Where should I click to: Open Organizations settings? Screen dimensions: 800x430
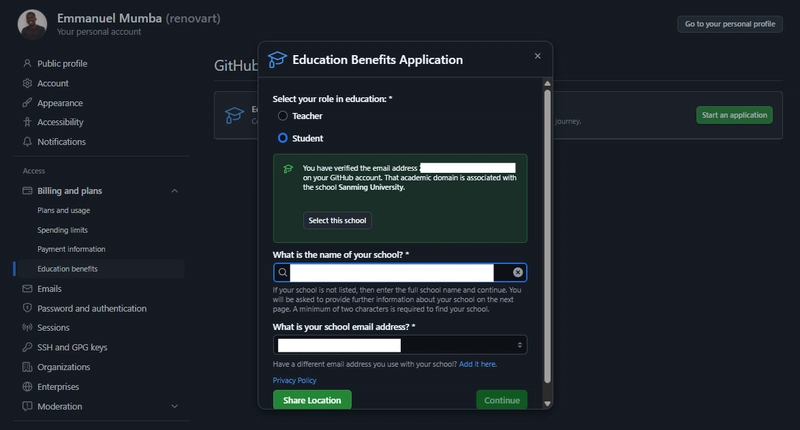tap(63, 367)
